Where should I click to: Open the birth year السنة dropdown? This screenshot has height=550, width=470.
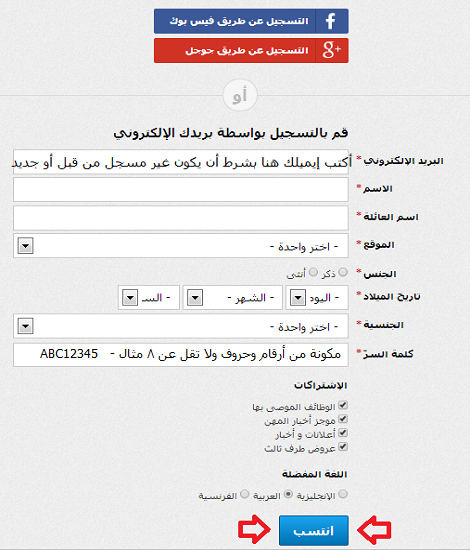pos(149,298)
